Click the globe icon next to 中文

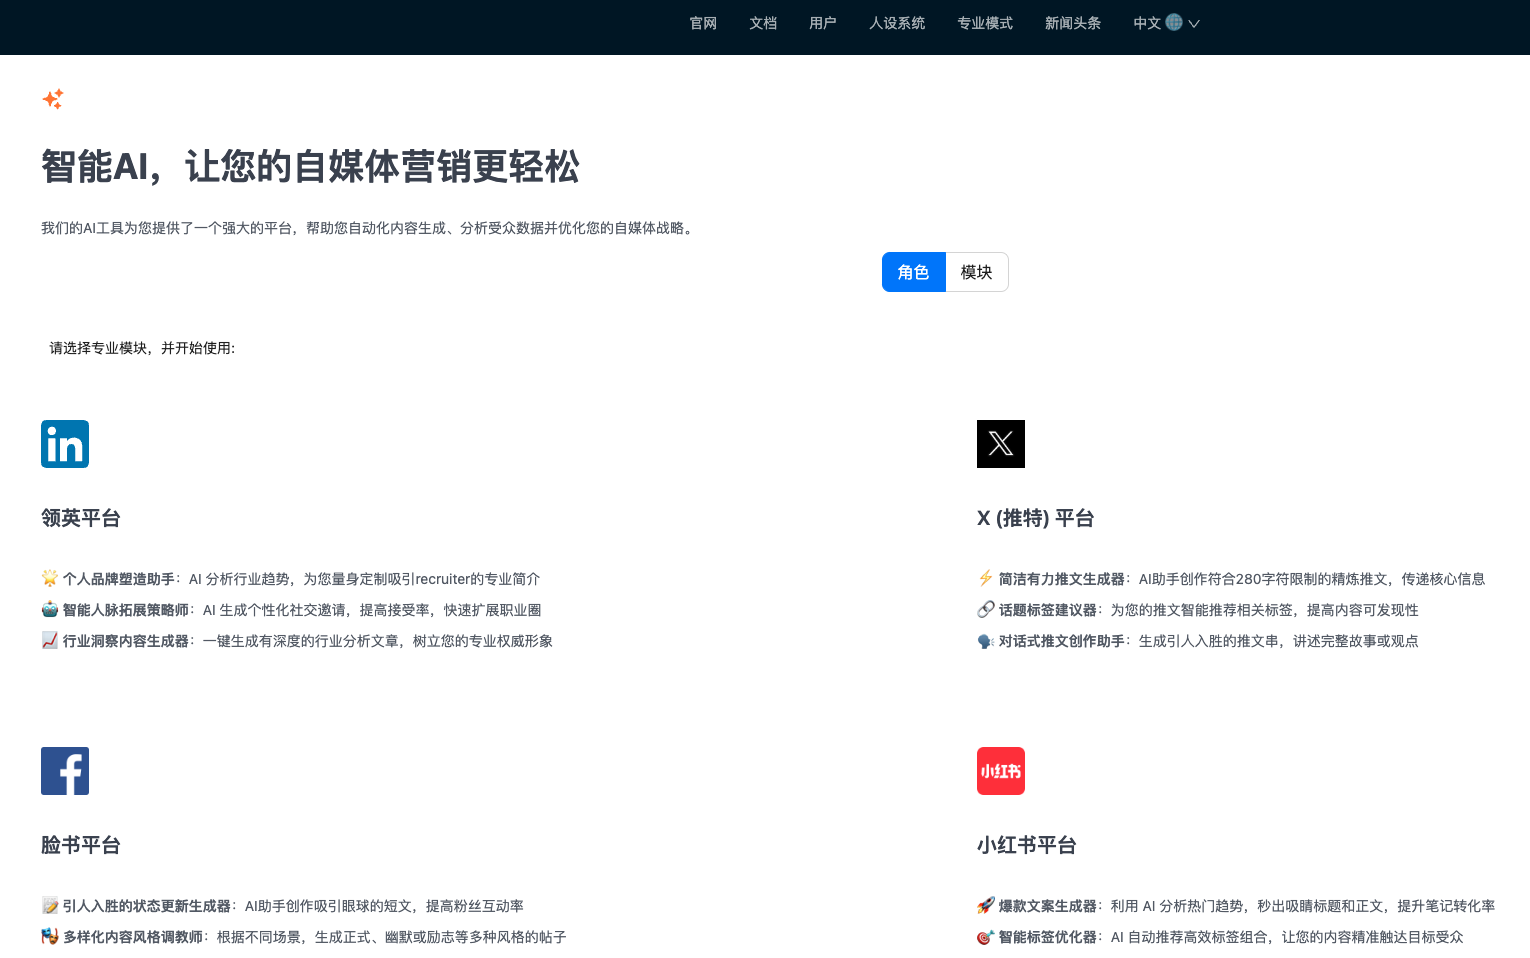click(x=1174, y=22)
